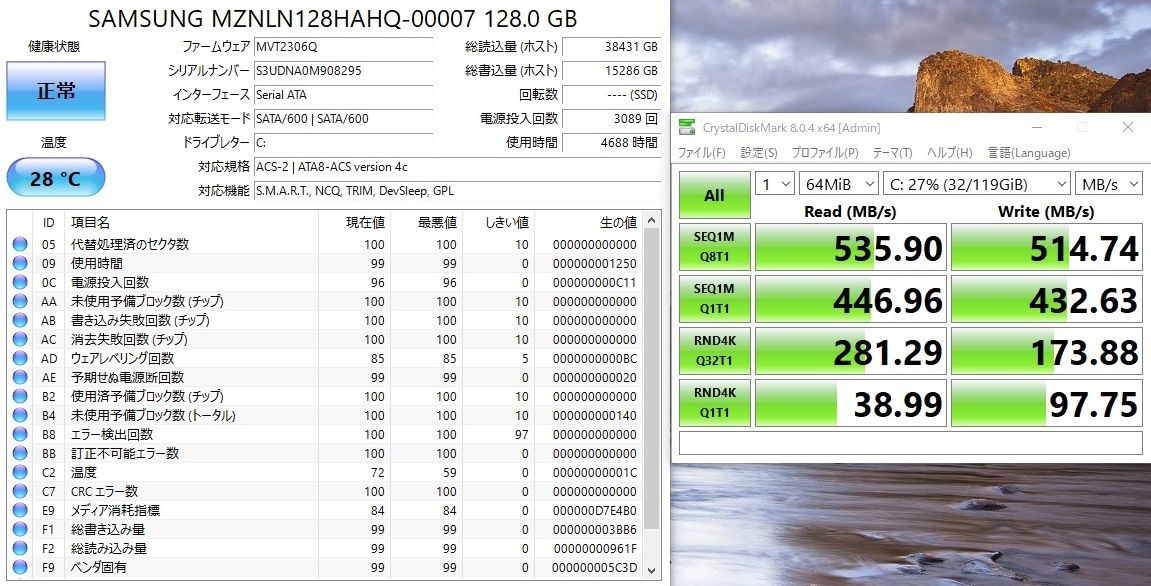Click the 446.96 read result
1151x586 pixels.
[850, 300]
